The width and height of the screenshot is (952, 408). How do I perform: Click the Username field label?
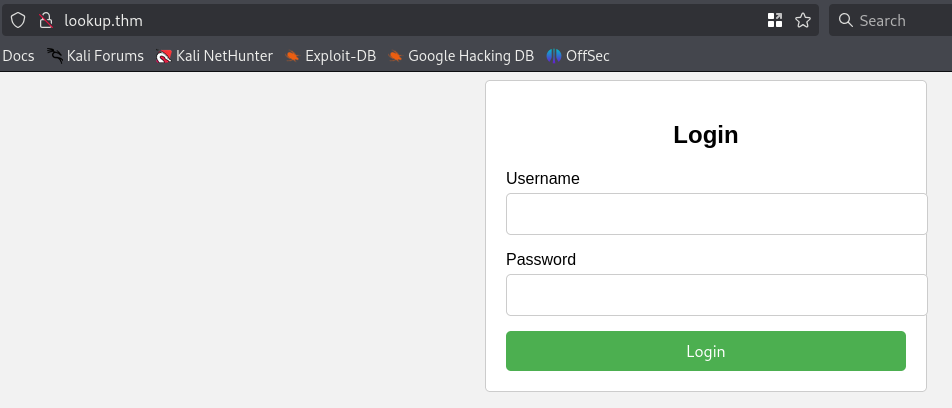[x=543, y=179]
